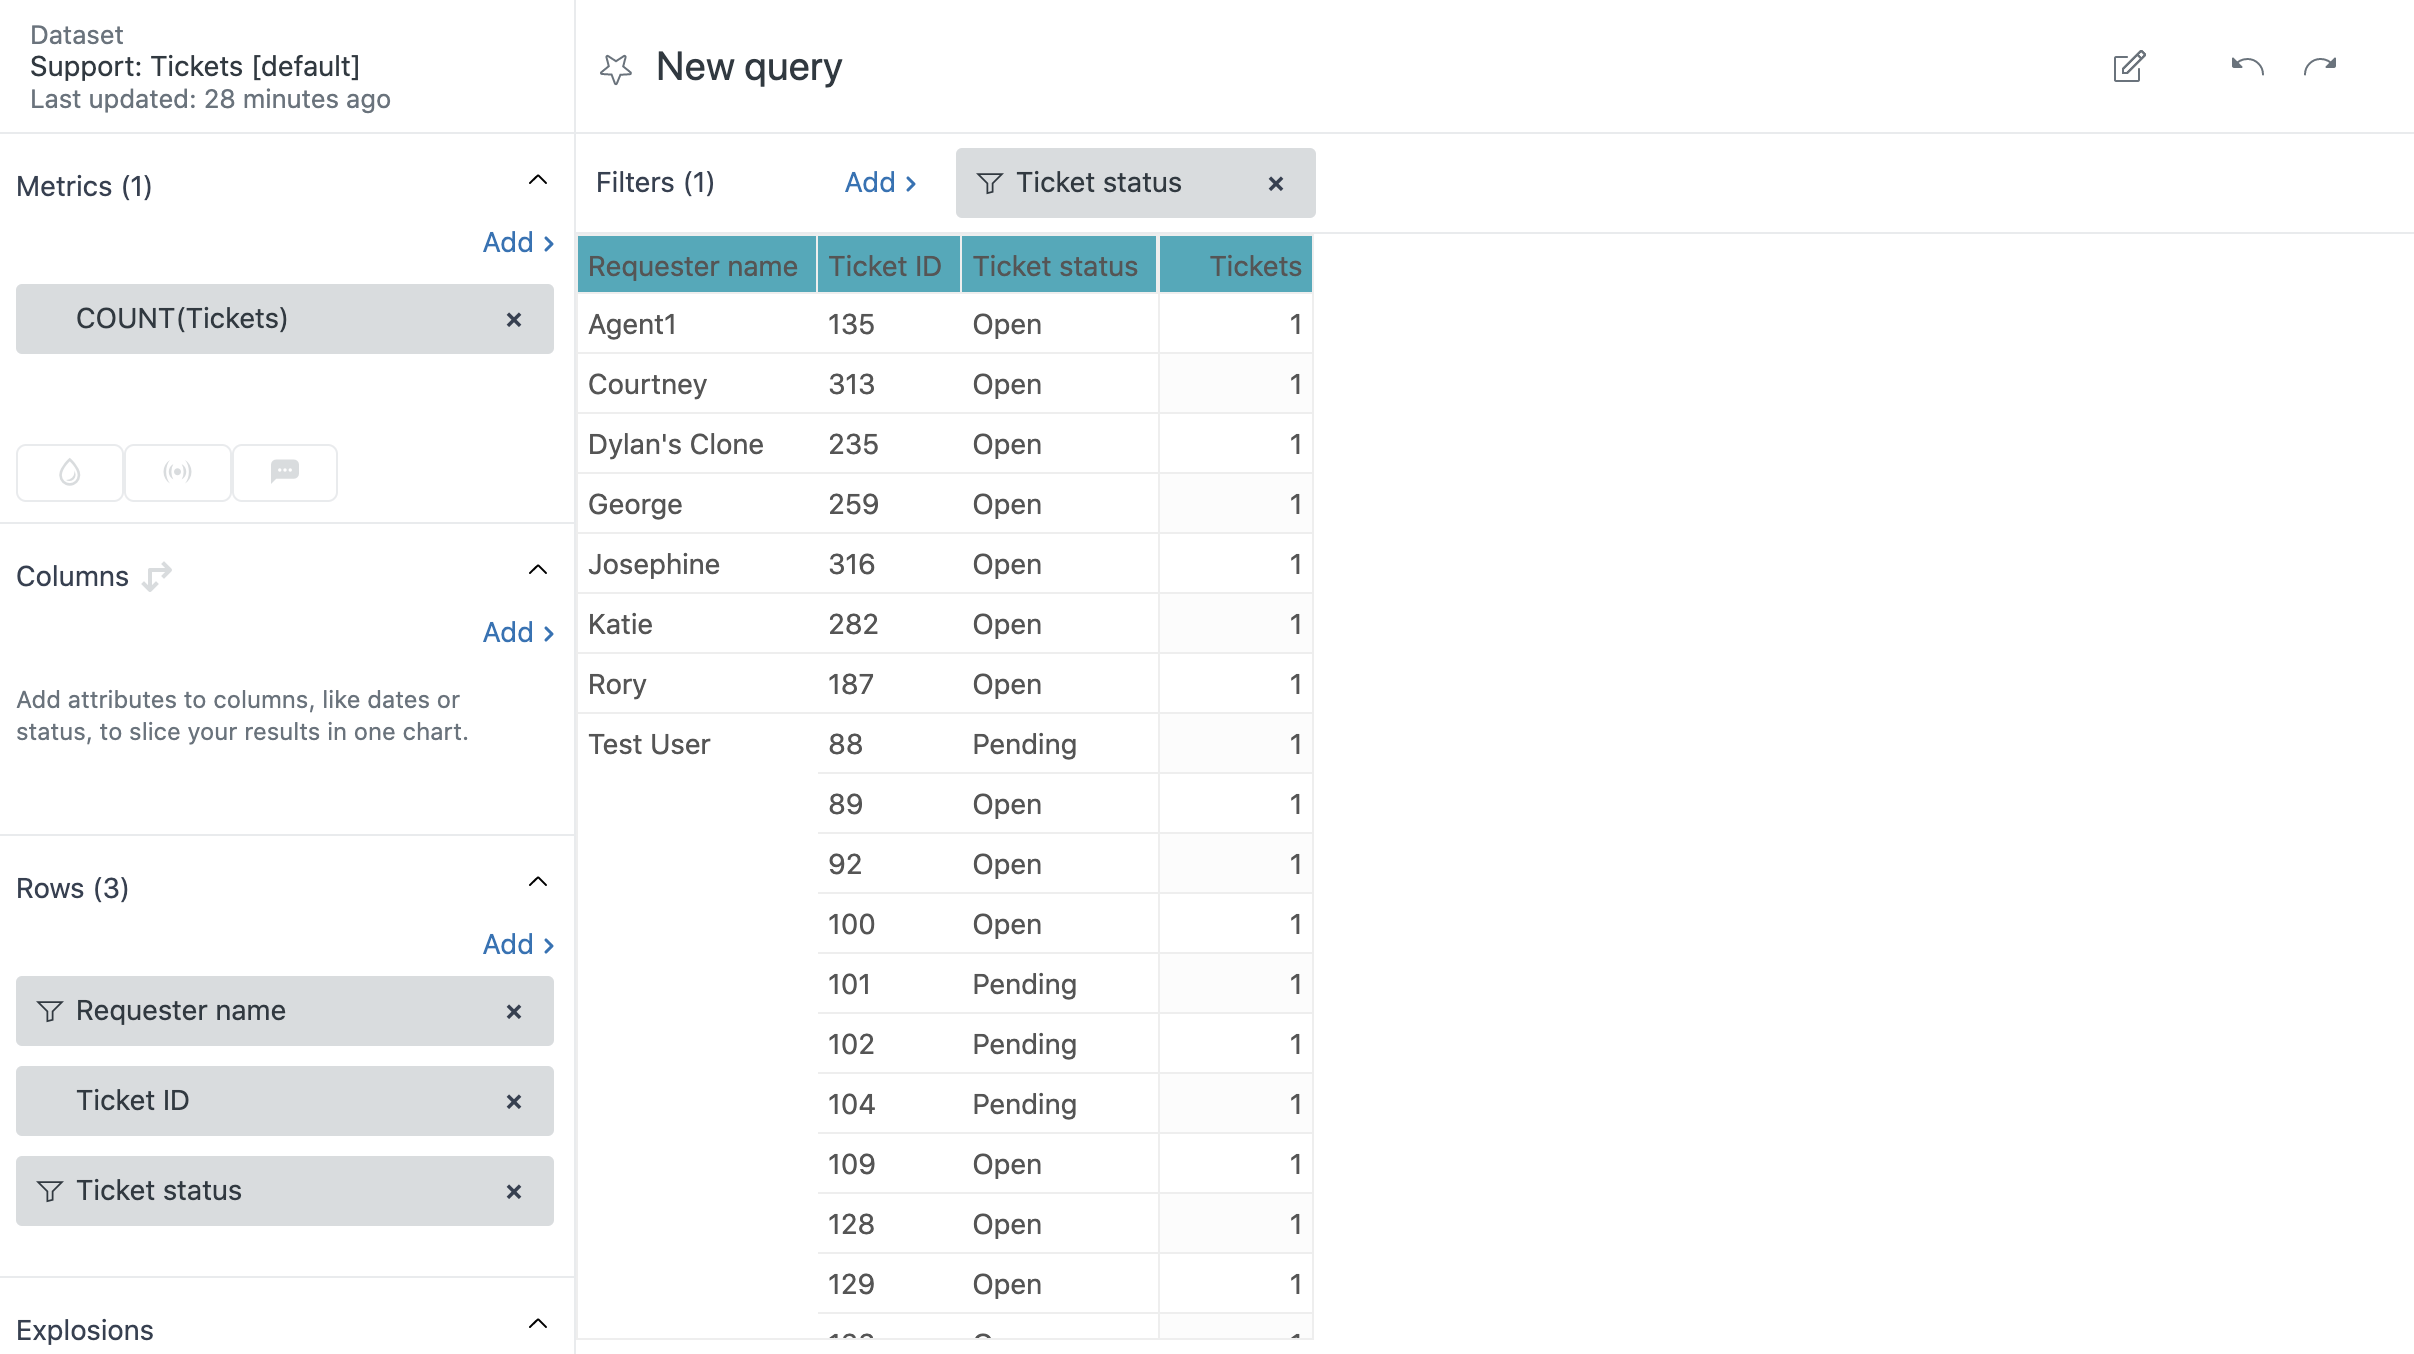Click the Pending status for ticket 104

1059,1104
